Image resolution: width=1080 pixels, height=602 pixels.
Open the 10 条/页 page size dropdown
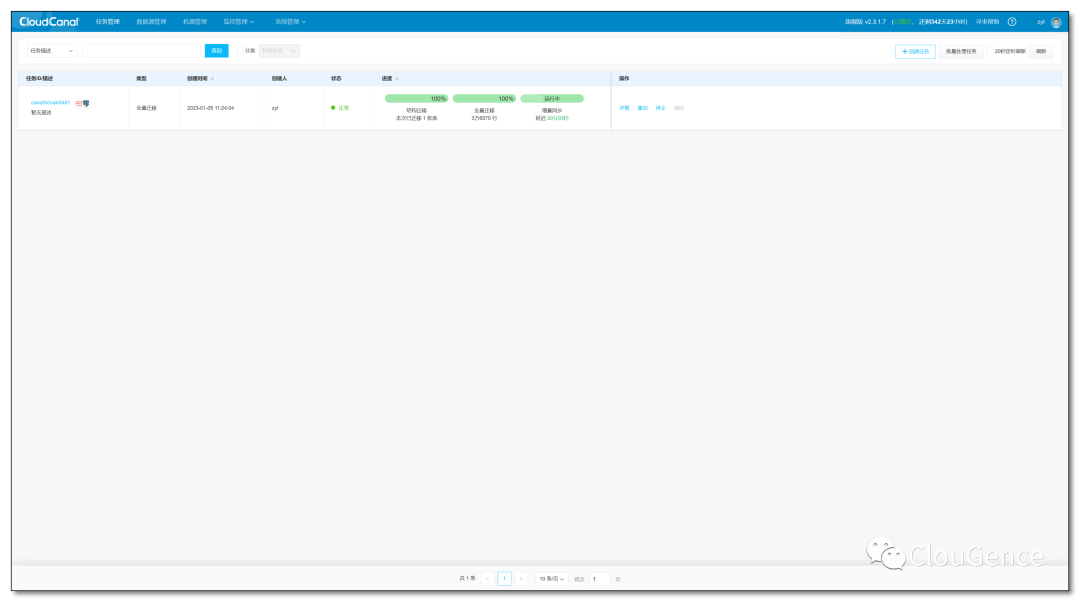(552, 579)
